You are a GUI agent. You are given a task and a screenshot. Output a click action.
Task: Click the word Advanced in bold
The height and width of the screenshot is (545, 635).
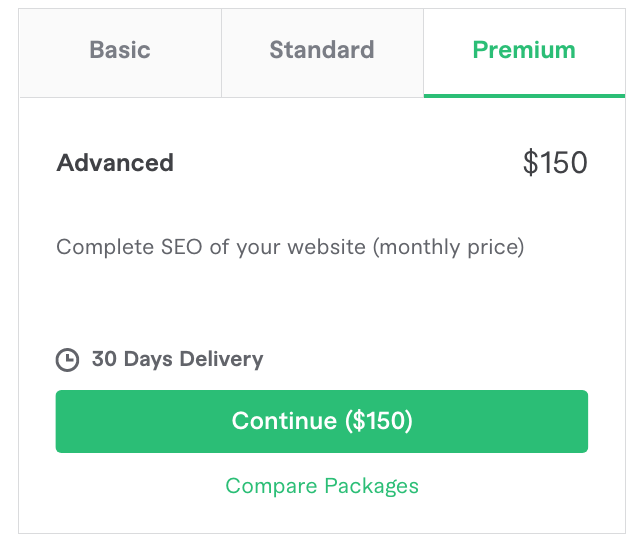tap(115, 163)
